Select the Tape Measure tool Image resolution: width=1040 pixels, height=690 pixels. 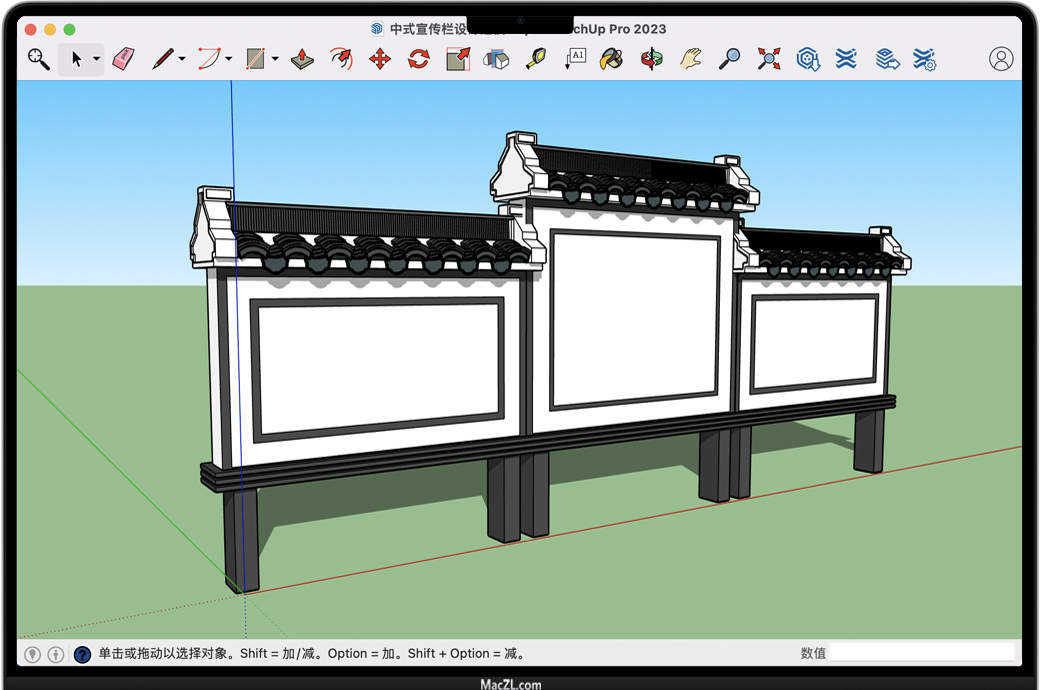pos(537,59)
